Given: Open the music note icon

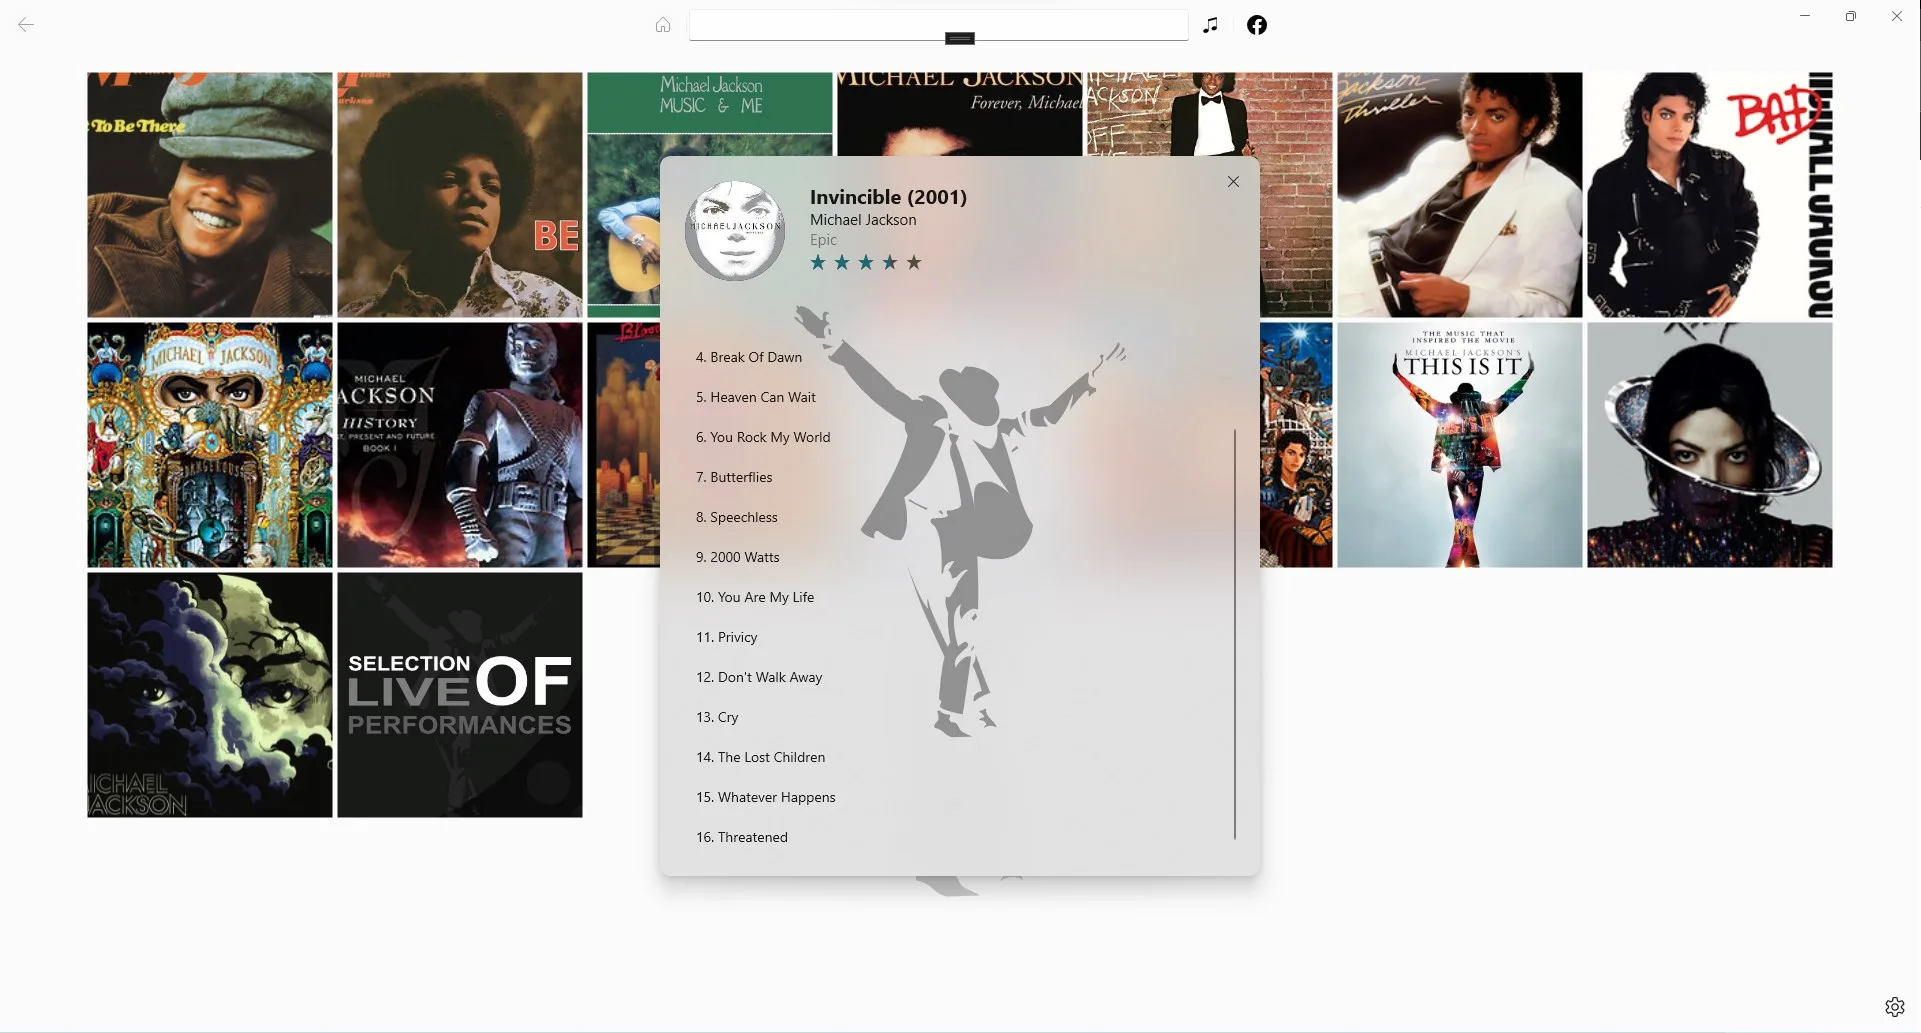Looking at the screenshot, I should 1211,25.
